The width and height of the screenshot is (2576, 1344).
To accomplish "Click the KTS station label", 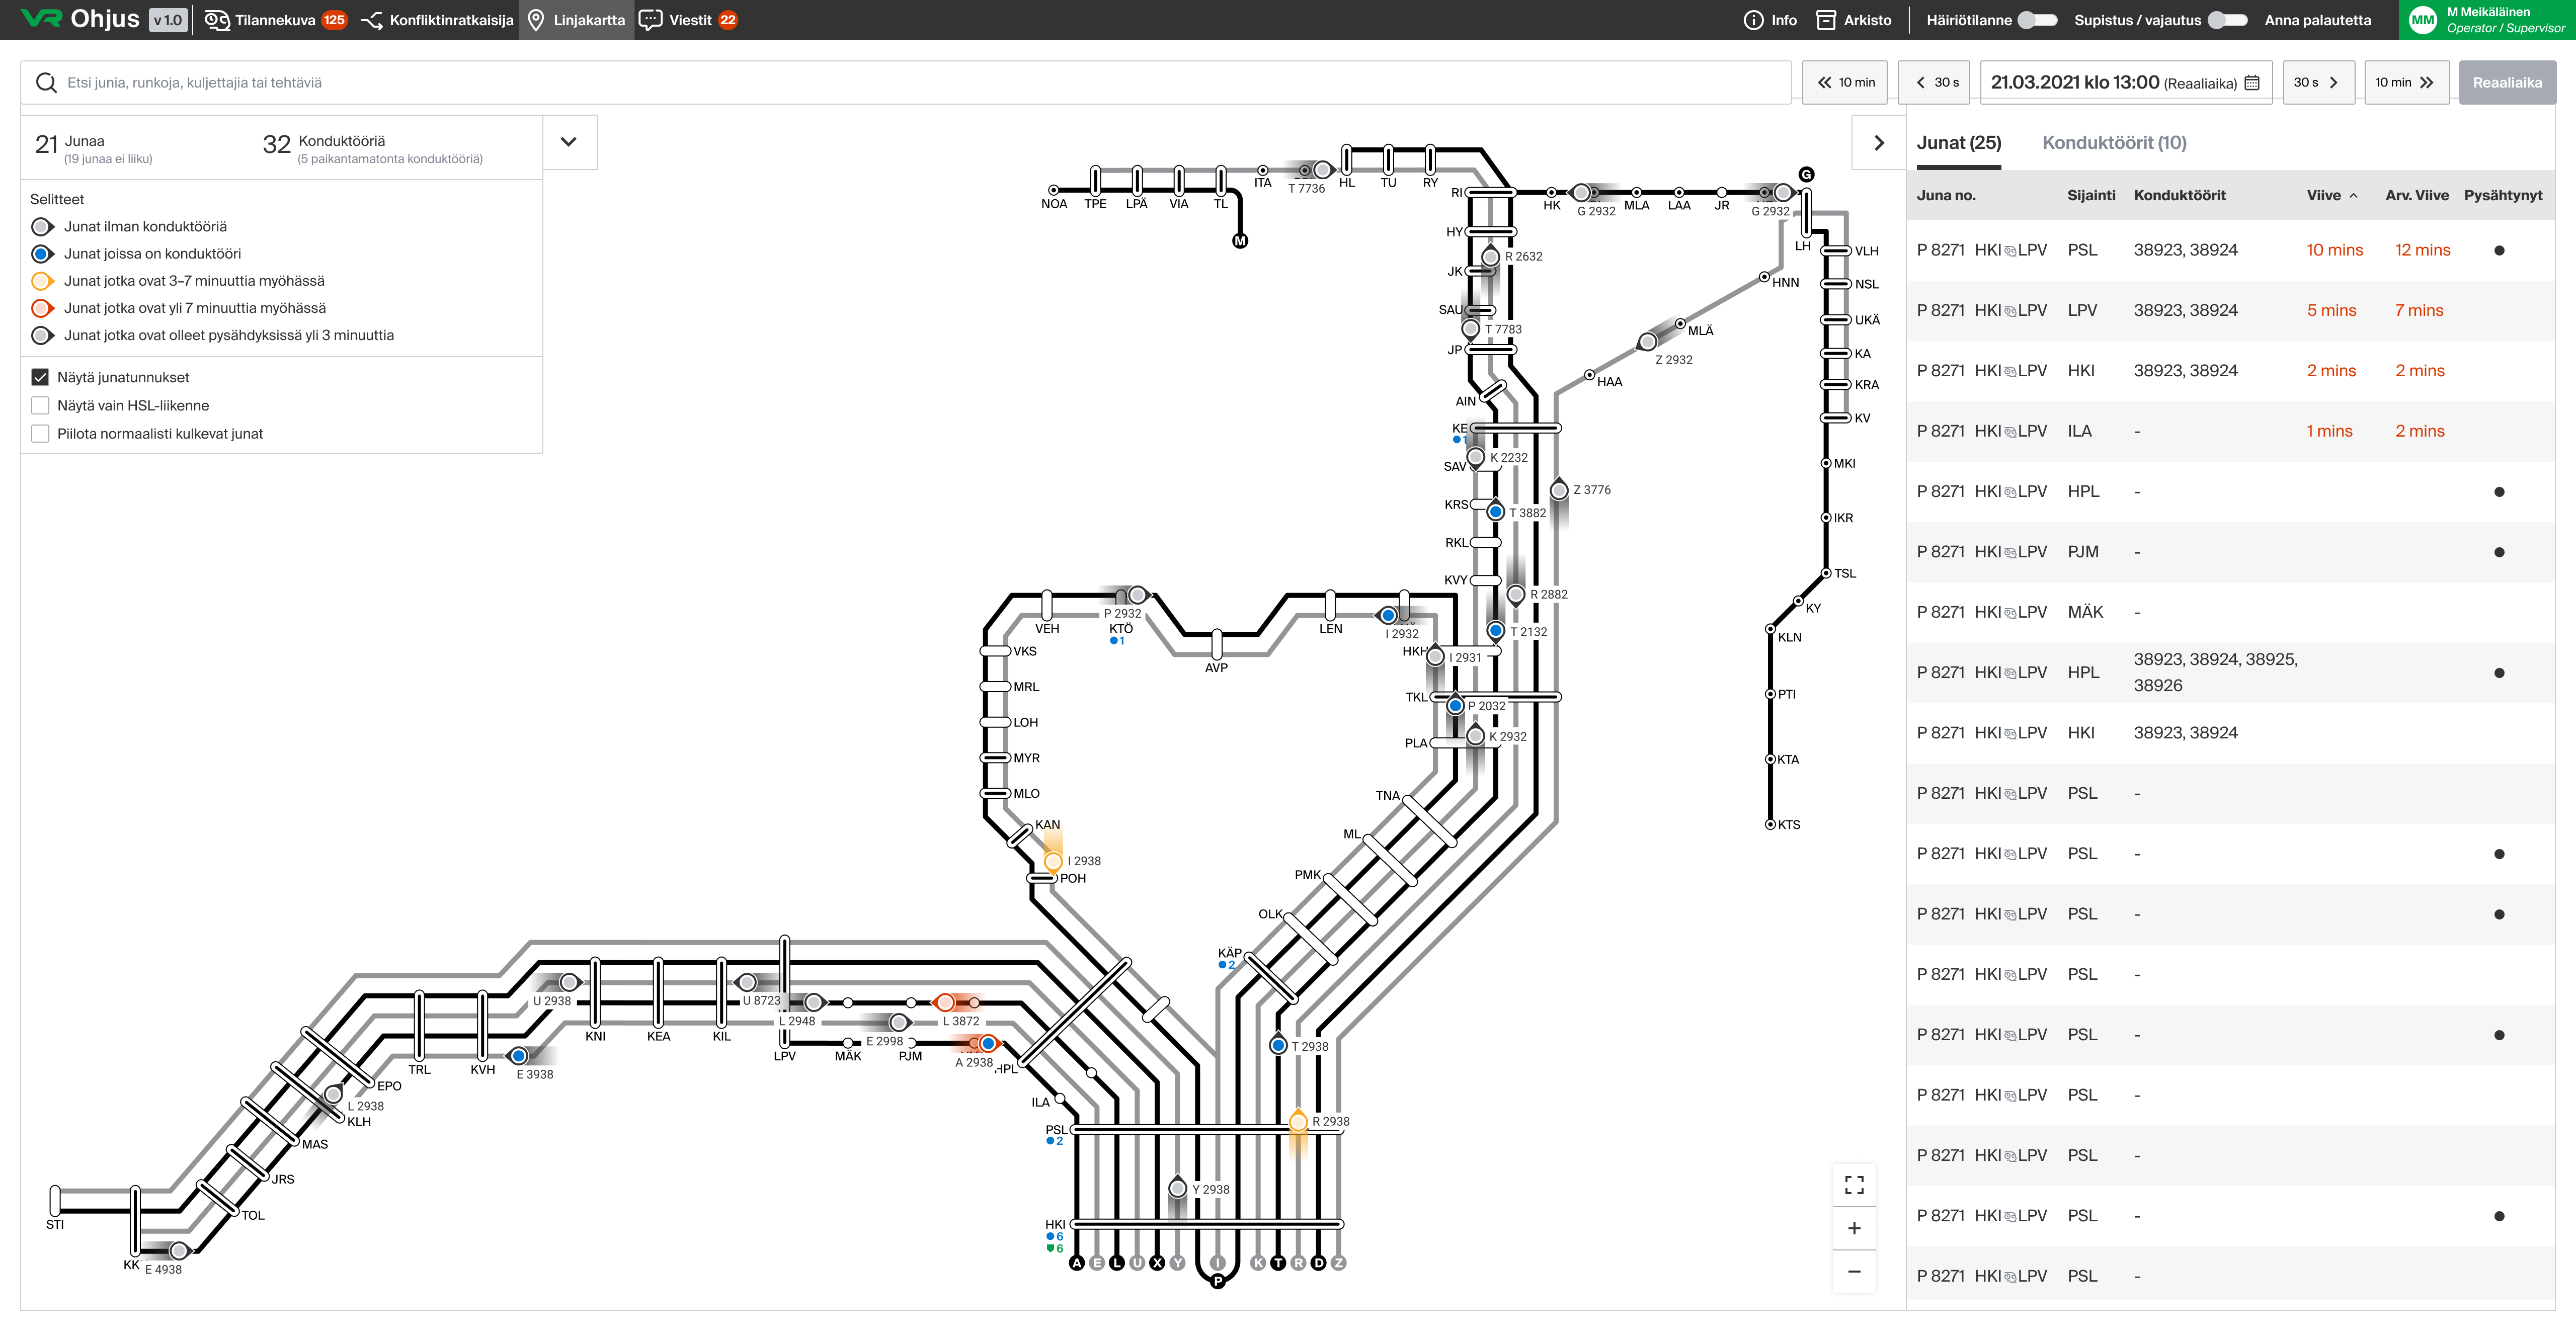I will coord(1788,825).
